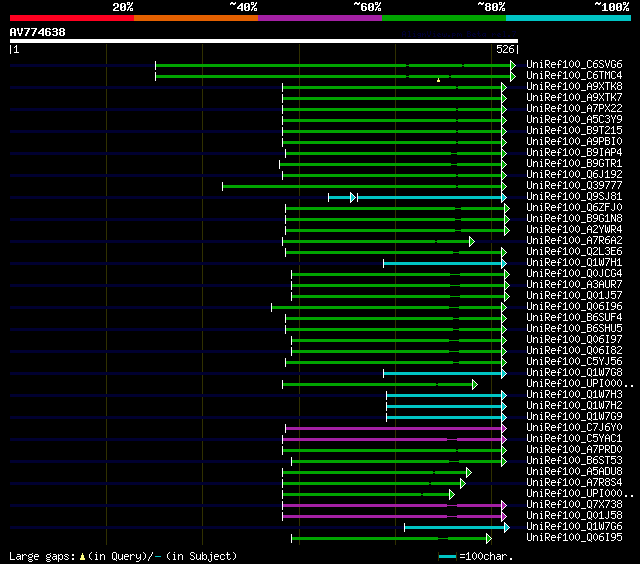Image resolution: width=640 pixels, height=564 pixels.
Task: Select the UniRef100_B9T215 label
Action: (x=574, y=131)
